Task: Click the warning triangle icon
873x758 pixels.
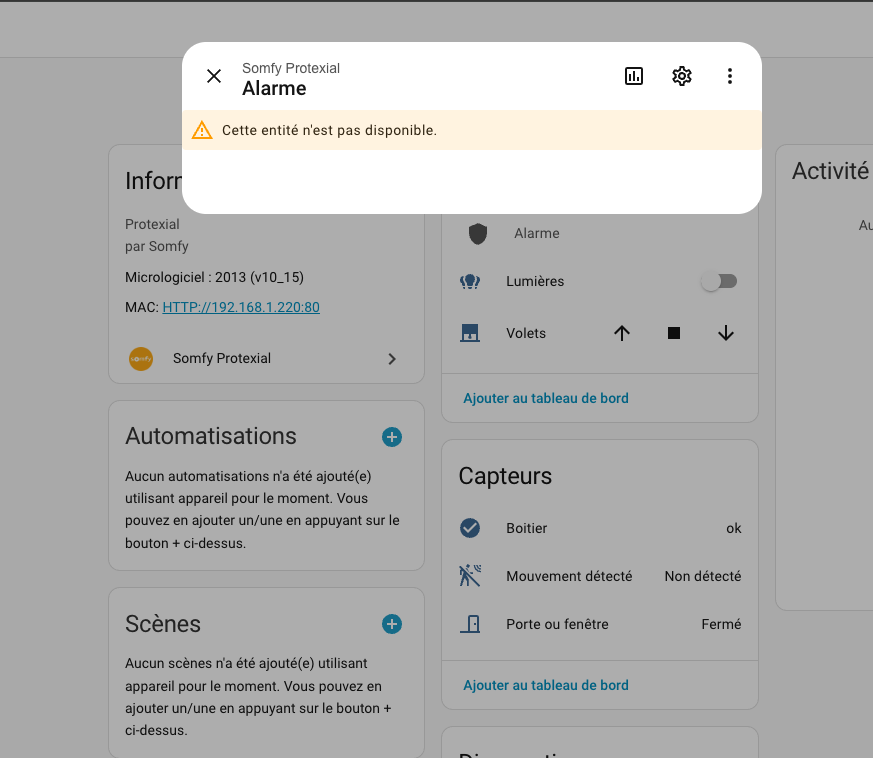Action: point(202,130)
